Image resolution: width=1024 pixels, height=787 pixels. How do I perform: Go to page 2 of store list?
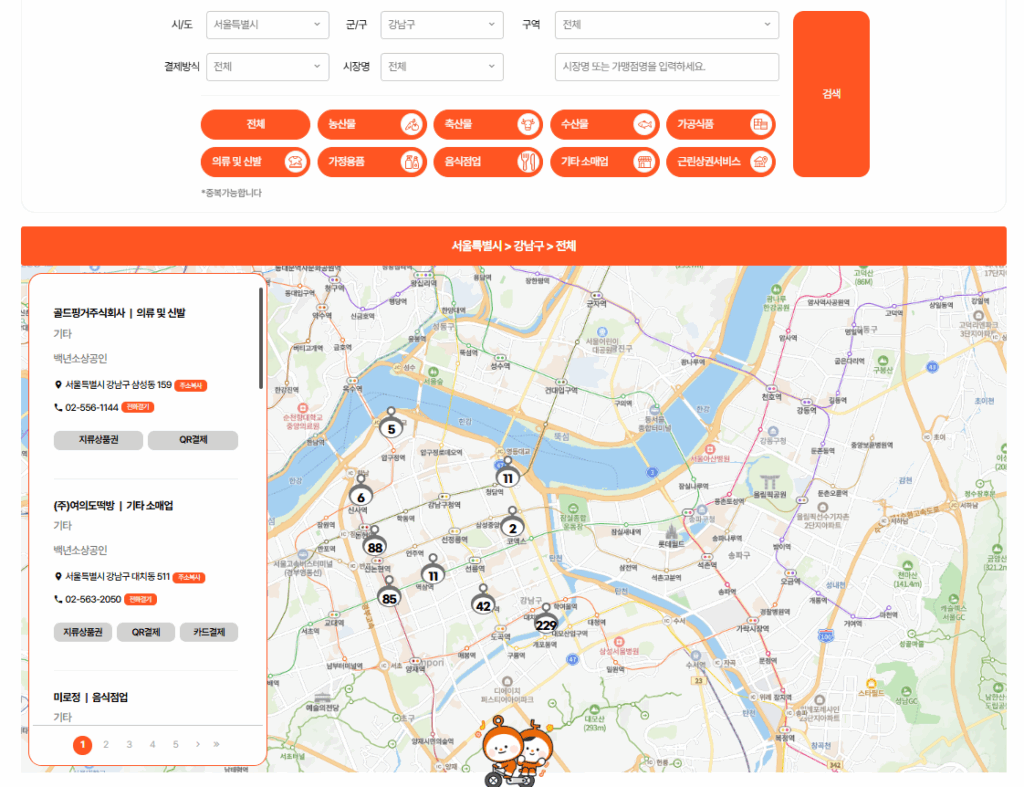click(106, 744)
